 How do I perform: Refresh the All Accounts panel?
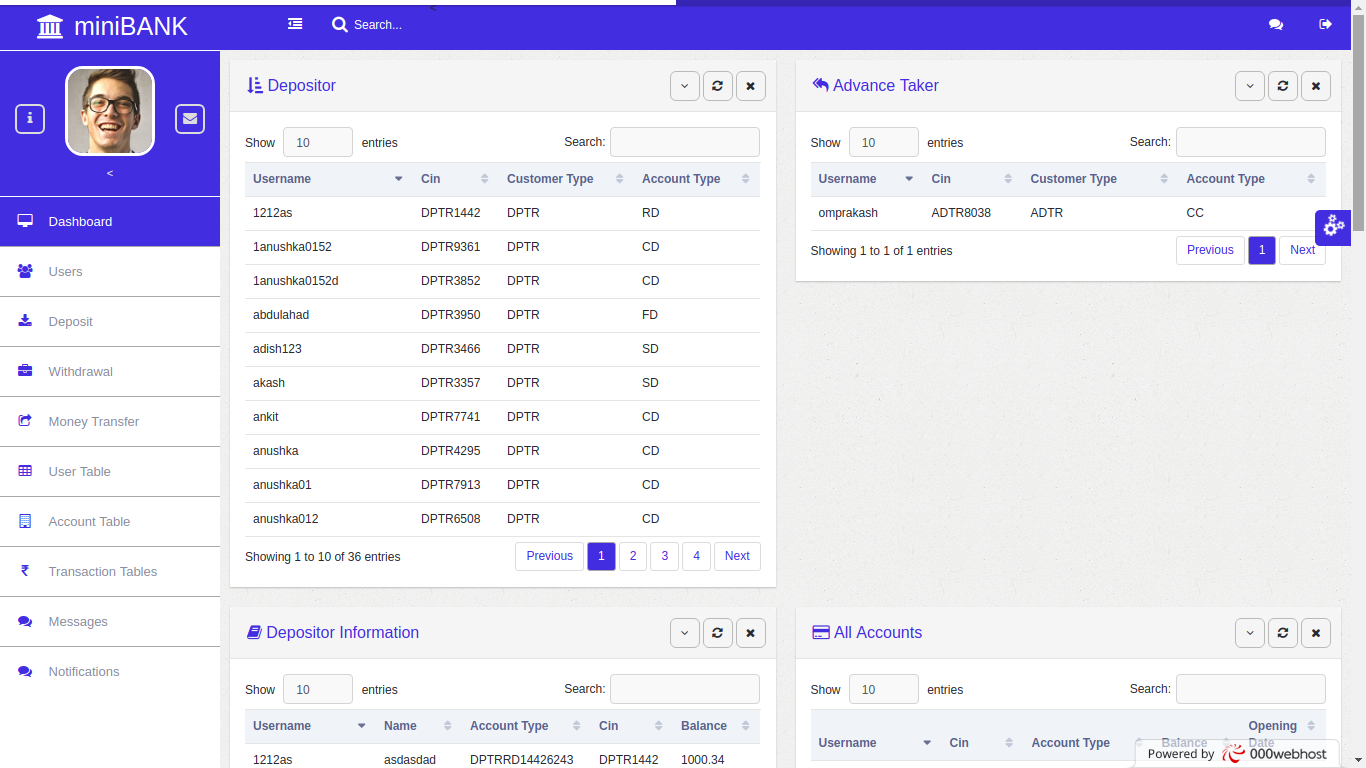[1283, 633]
